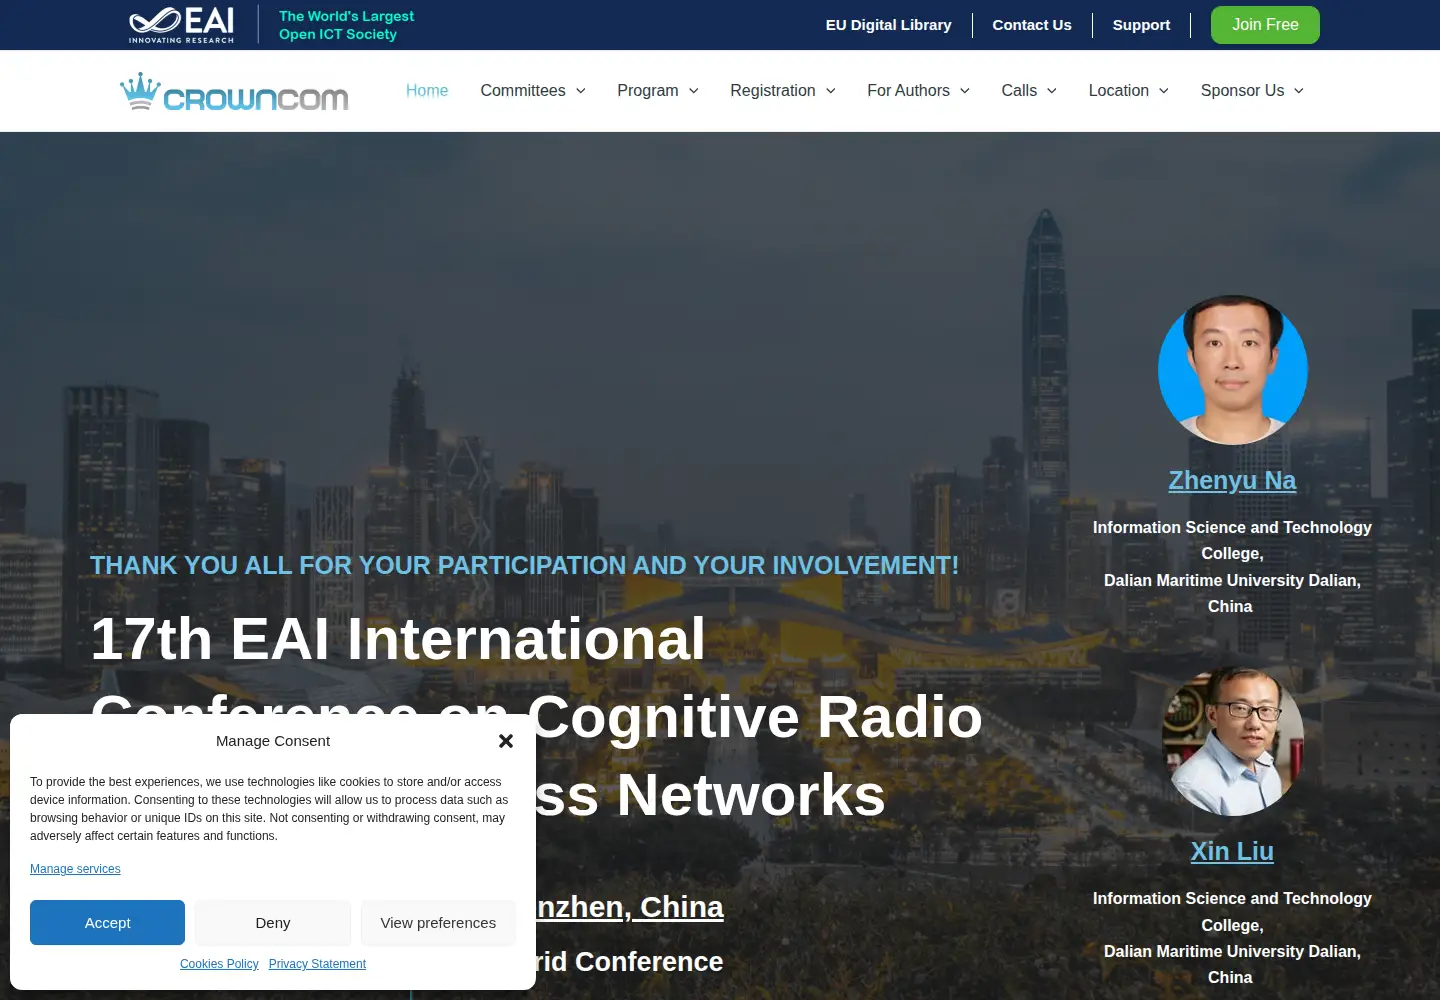Click Xin Liu's portrait photo
The width and height of the screenshot is (1440, 1000).
(1233, 741)
